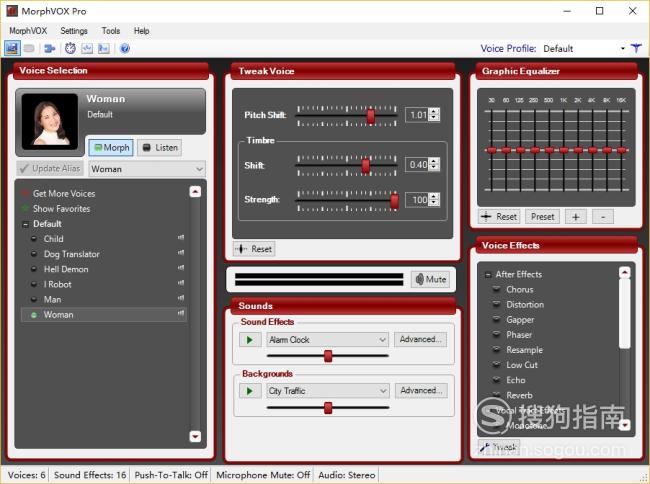This screenshot has width=650, height=484.
Task: Reset the Graphic Equalizer
Action: tap(499, 217)
